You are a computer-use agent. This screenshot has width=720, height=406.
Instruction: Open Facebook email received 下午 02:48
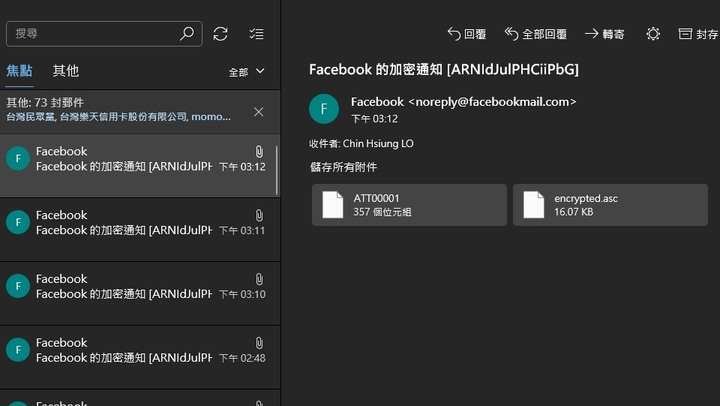click(x=140, y=357)
